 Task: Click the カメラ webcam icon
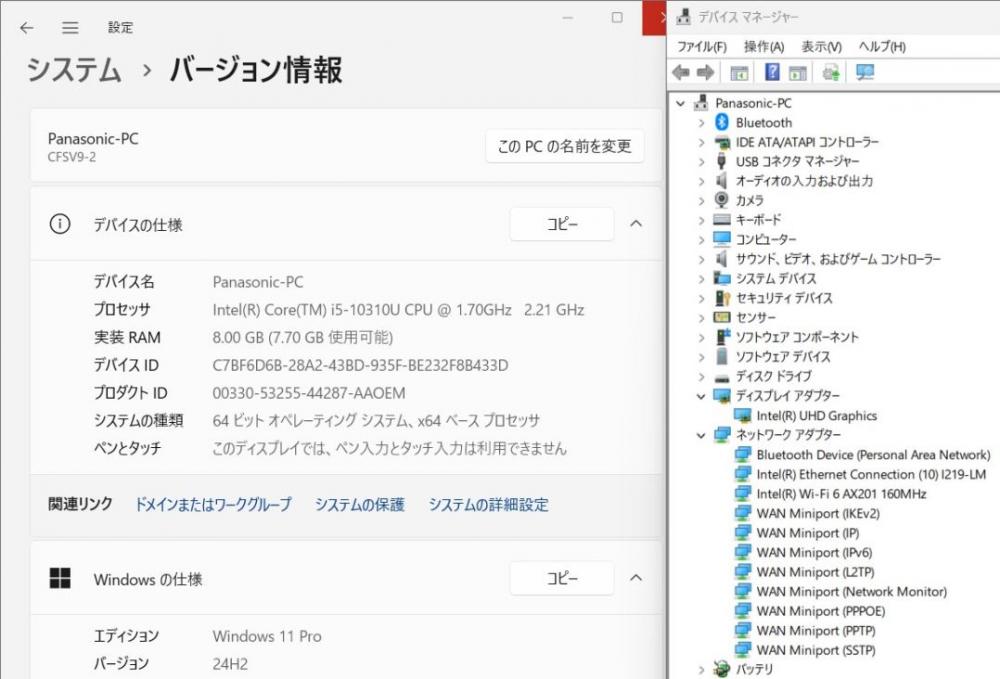click(721, 200)
